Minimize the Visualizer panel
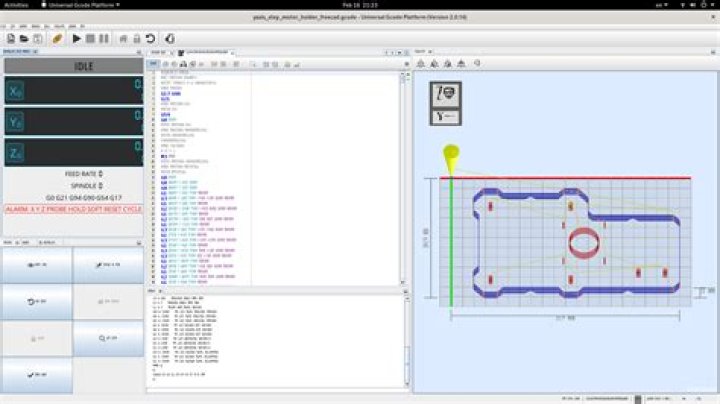Viewport: 720px width, 404px height. pyautogui.click(x=713, y=52)
